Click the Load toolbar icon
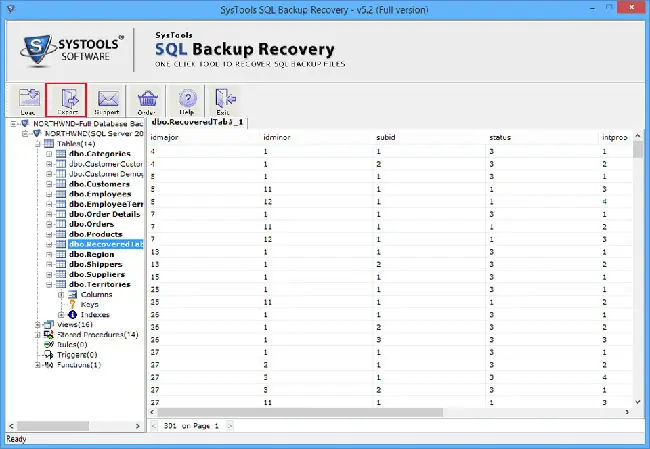 click(x=29, y=98)
